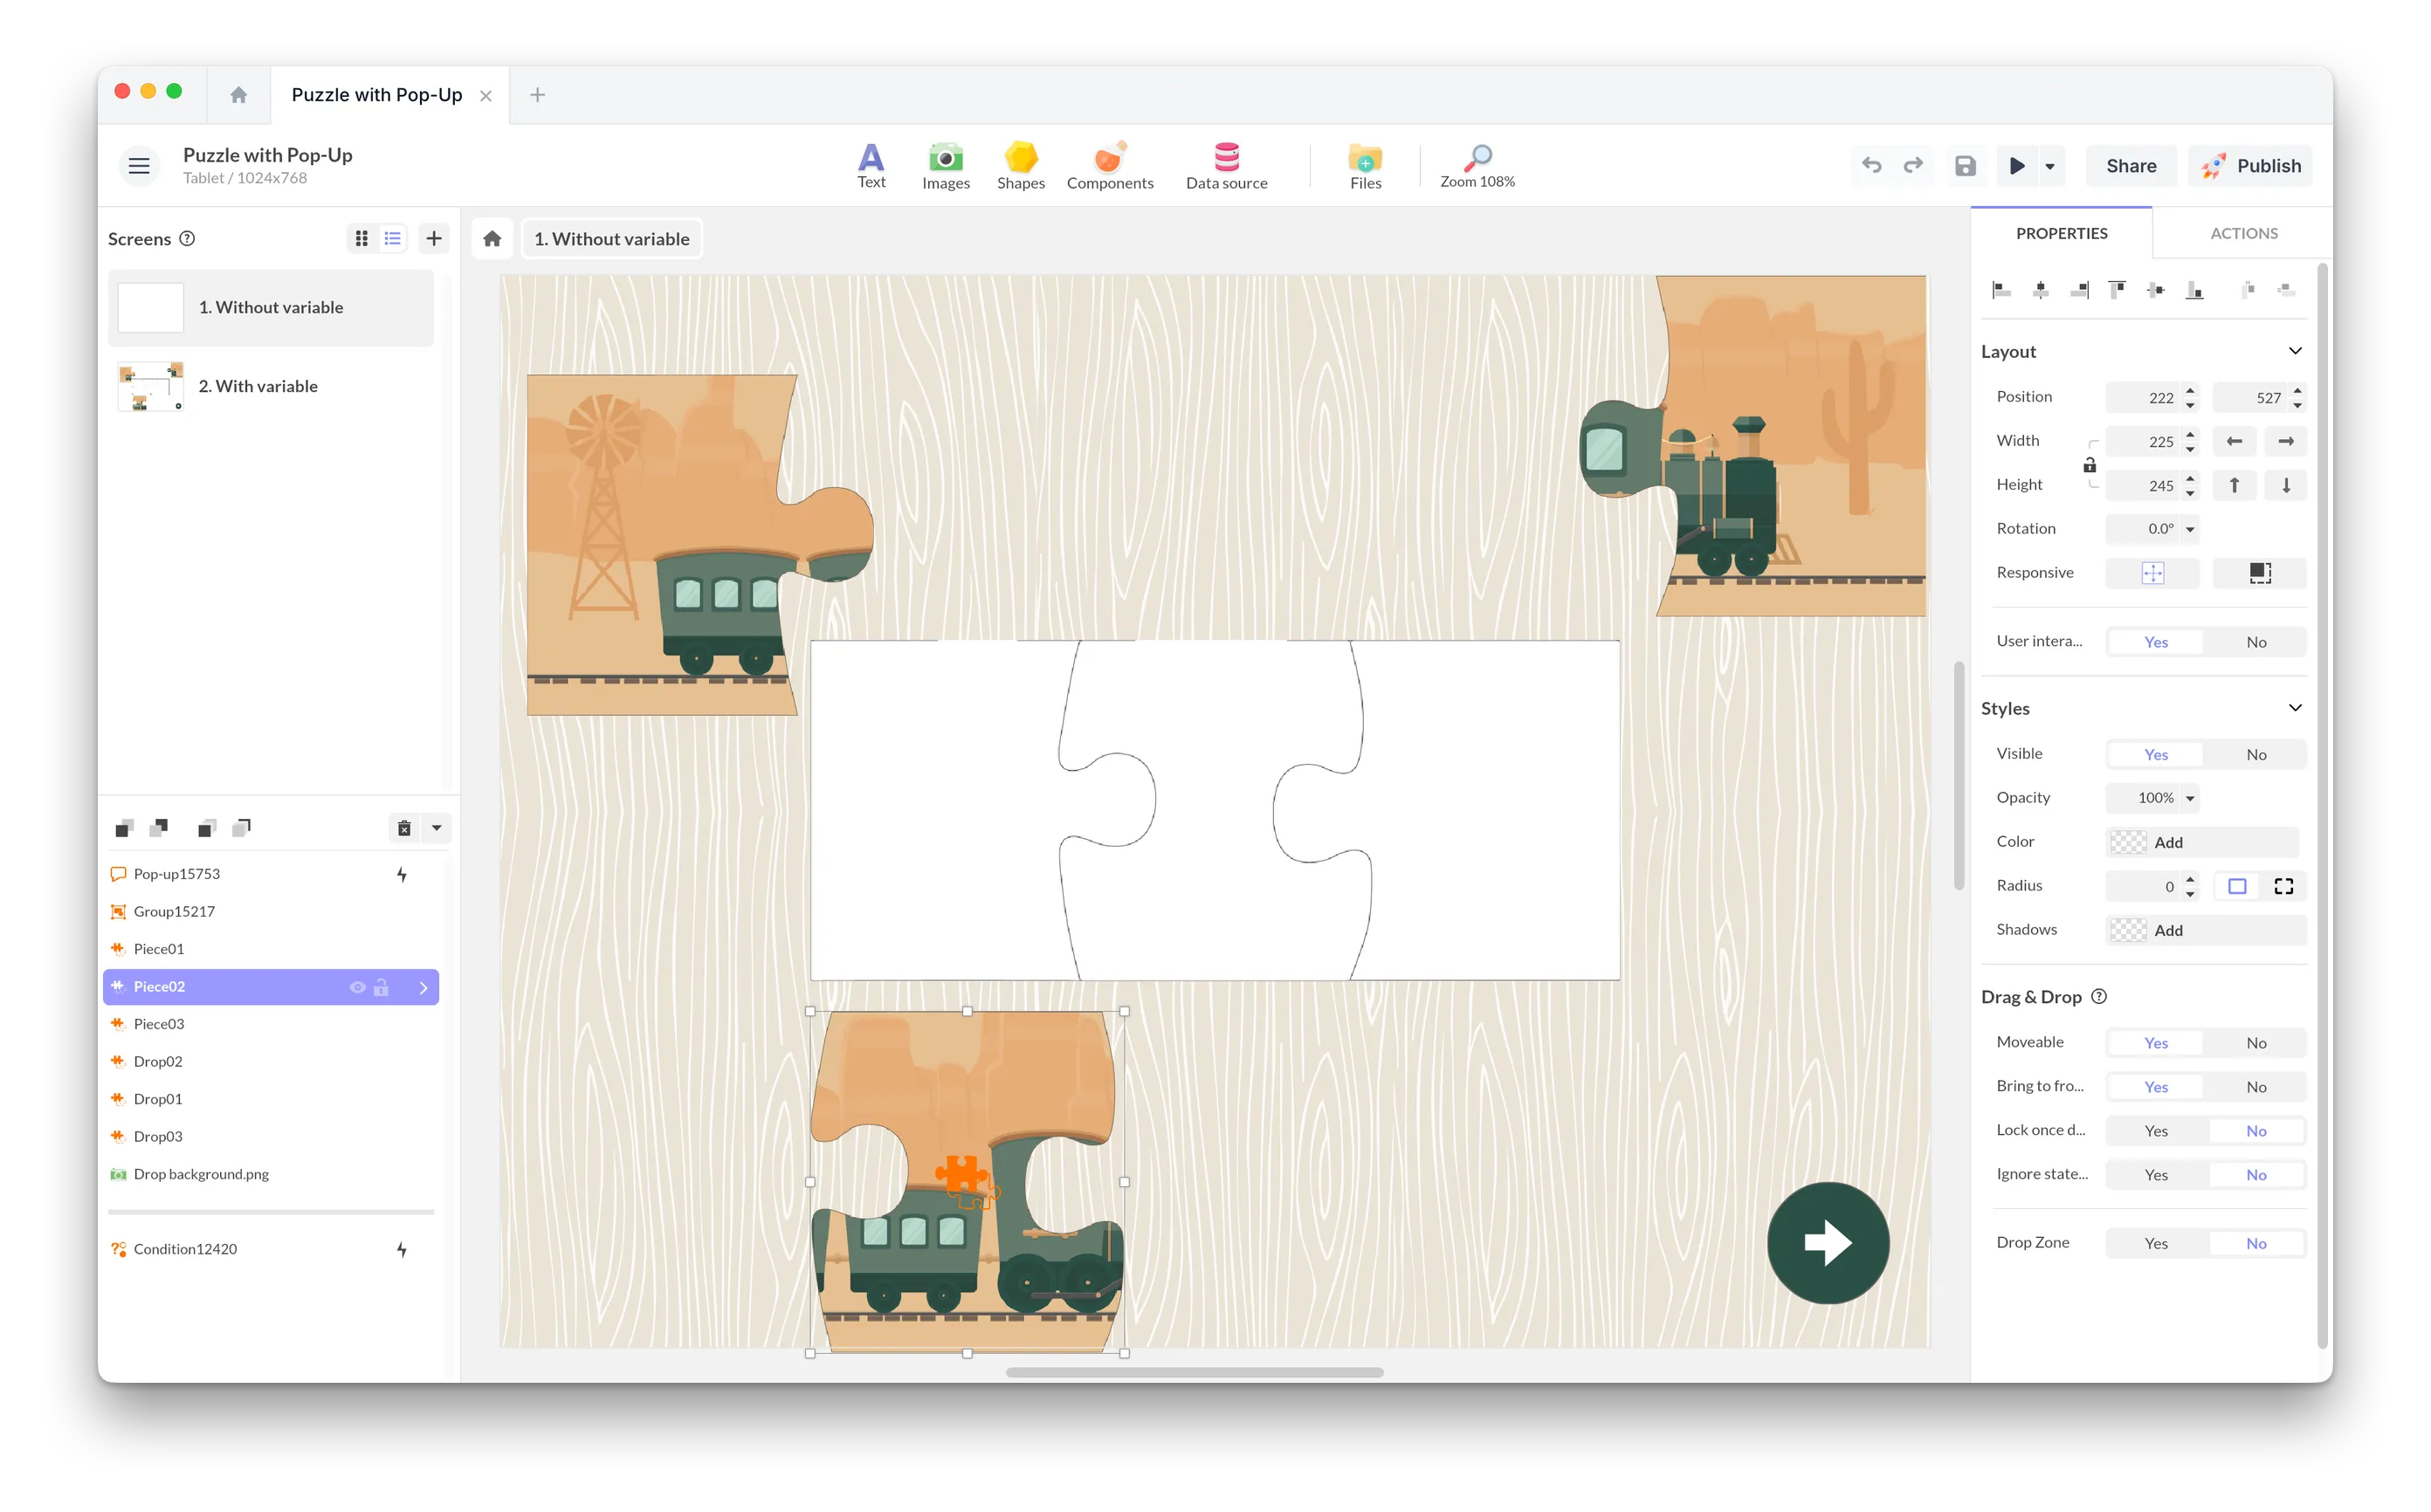Set Moveable to No

point(2255,1043)
